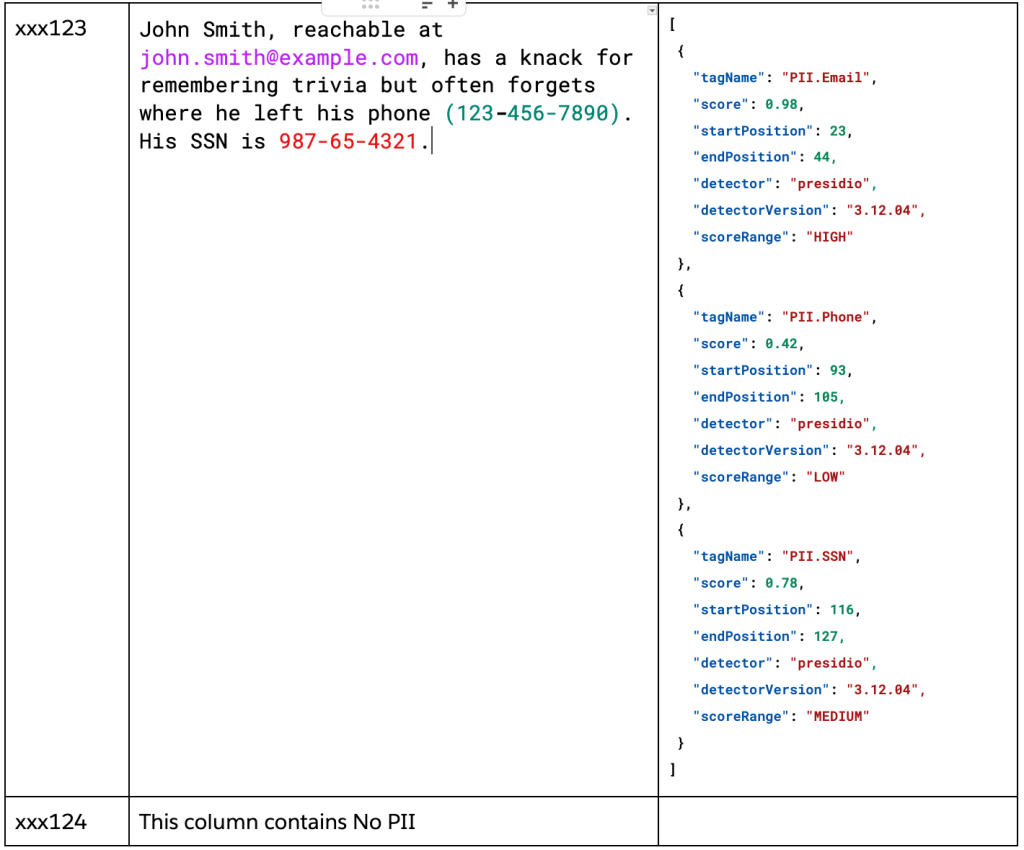The image size is (1024, 850).
Task: Select the xxx124 ID cell
Action: tap(51, 822)
